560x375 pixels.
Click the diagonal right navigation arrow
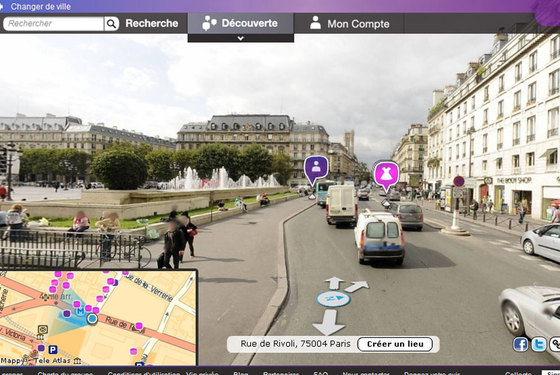[356, 286]
